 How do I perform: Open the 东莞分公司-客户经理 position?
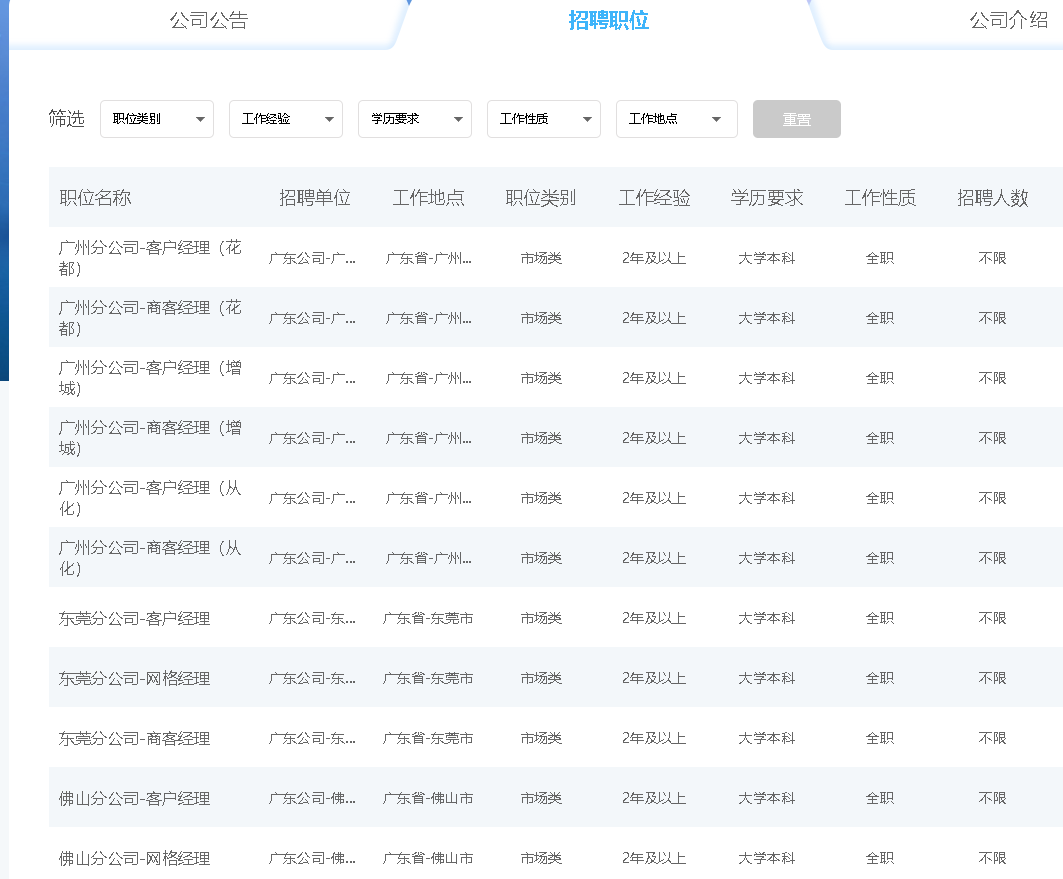tap(132, 618)
